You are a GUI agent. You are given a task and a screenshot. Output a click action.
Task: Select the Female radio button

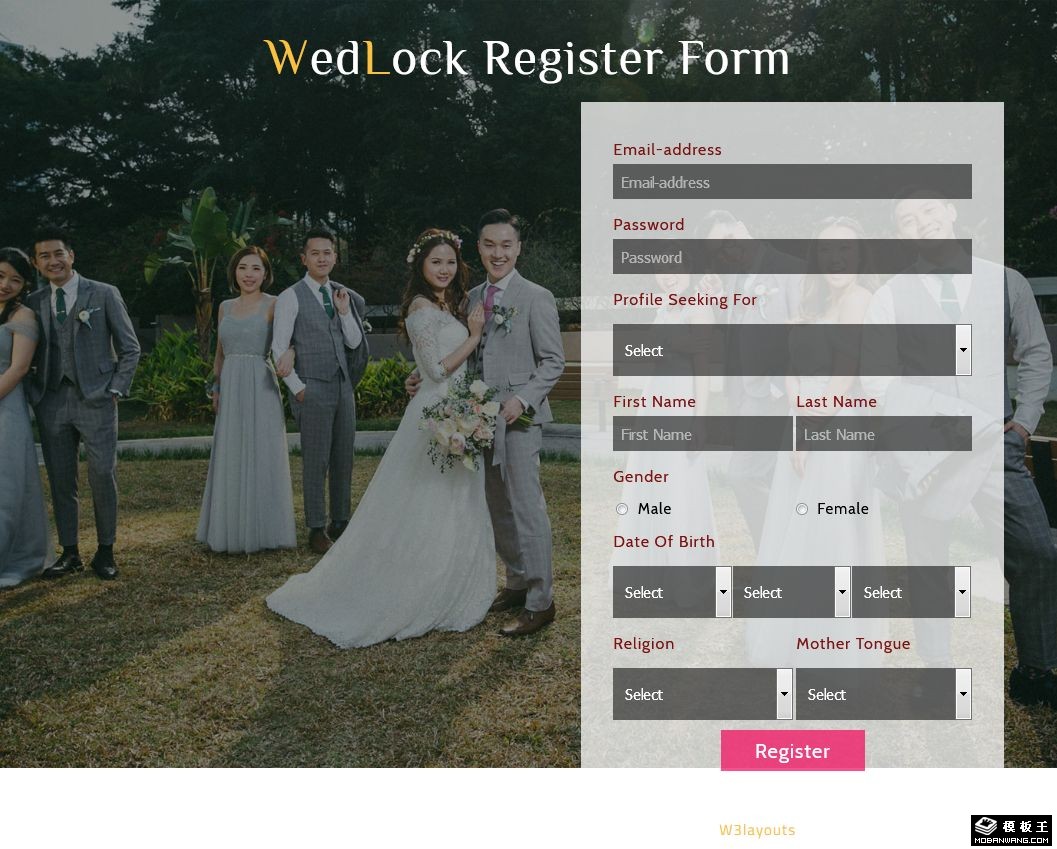pos(802,509)
